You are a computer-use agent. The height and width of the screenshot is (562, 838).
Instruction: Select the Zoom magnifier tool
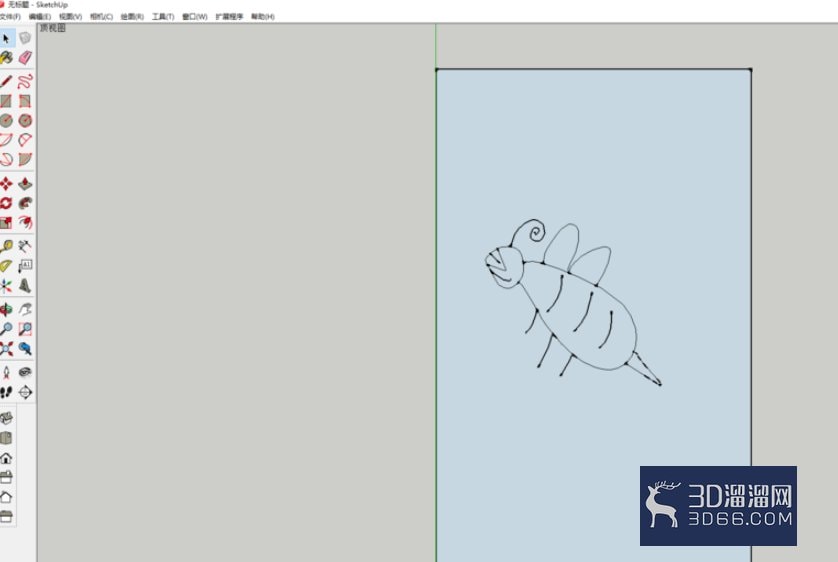(6, 329)
